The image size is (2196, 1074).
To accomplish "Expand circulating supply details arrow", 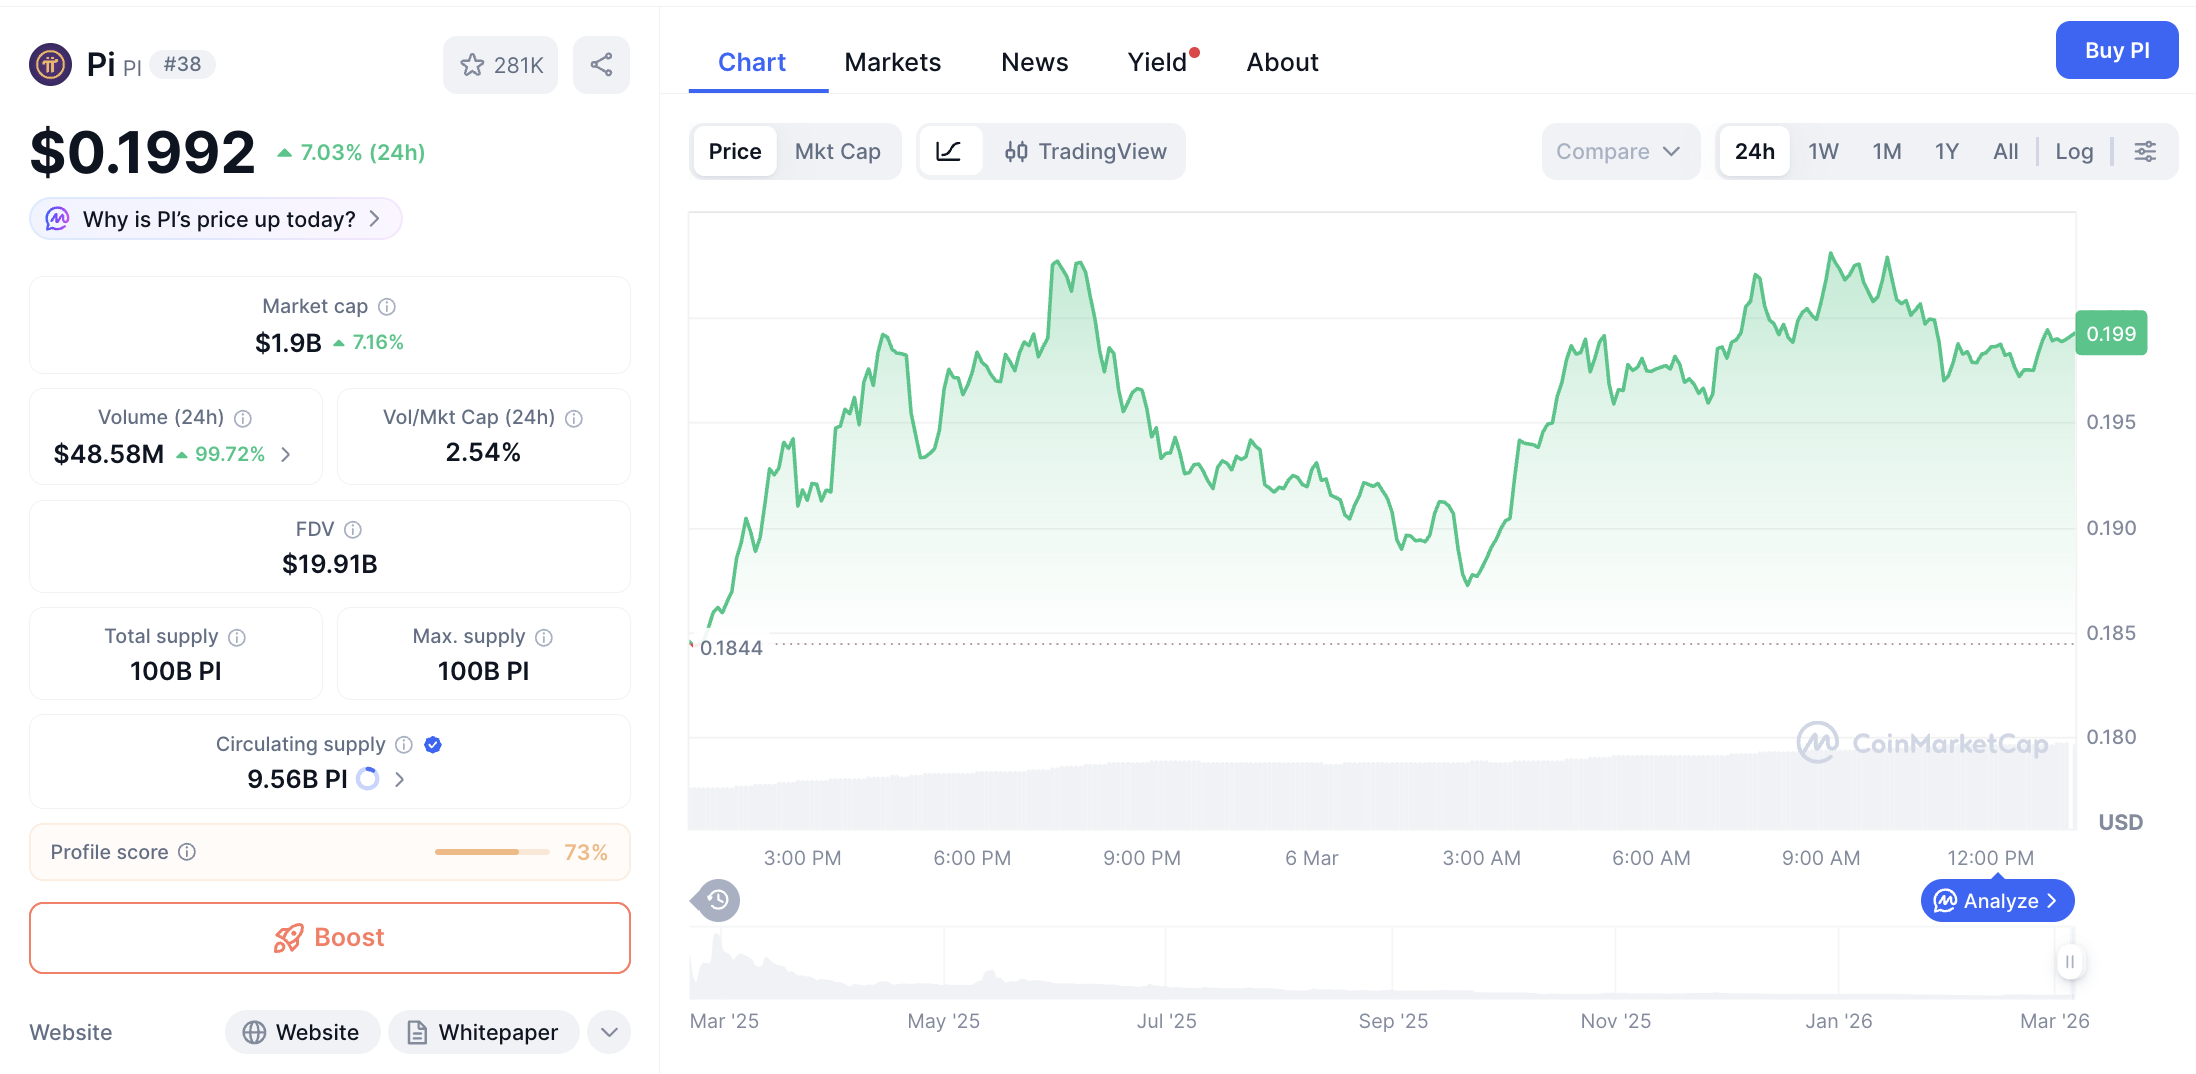I will (x=399, y=779).
